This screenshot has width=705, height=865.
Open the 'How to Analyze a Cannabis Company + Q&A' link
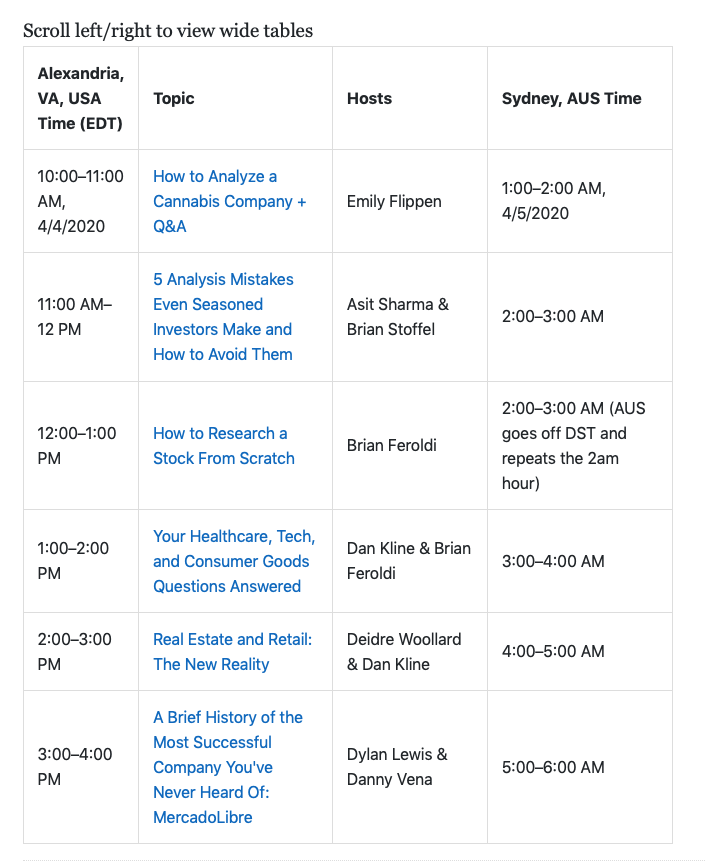tap(229, 201)
